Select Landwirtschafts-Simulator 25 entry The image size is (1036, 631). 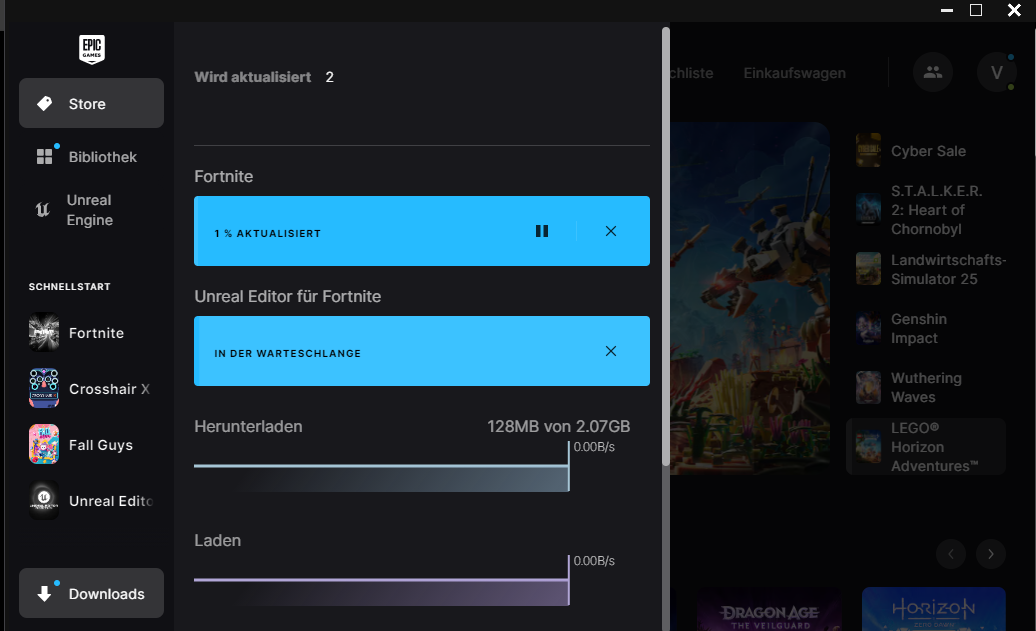point(926,270)
